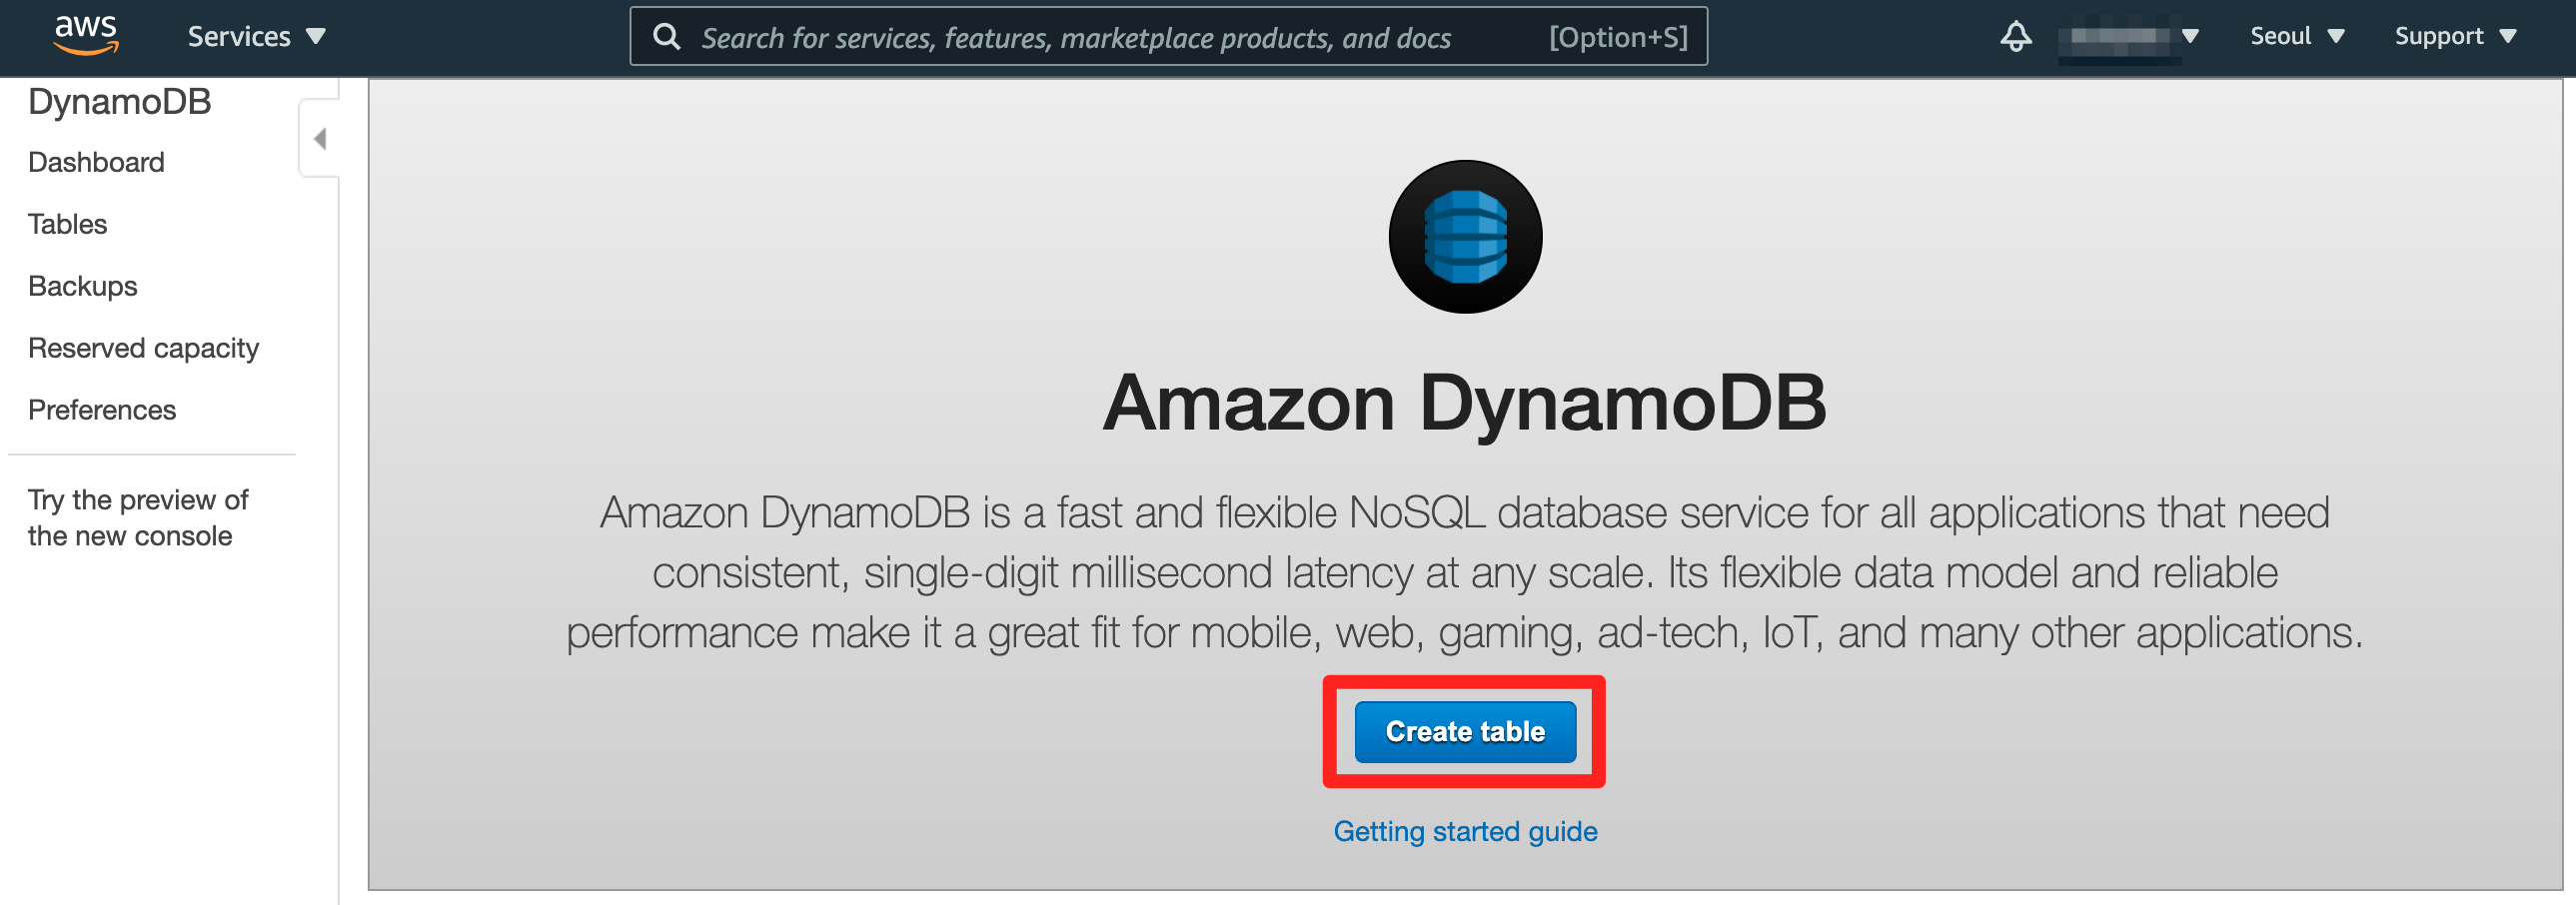
Task: Click the DynamoDB sidebar title
Action: pyautogui.click(x=119, y=102)
